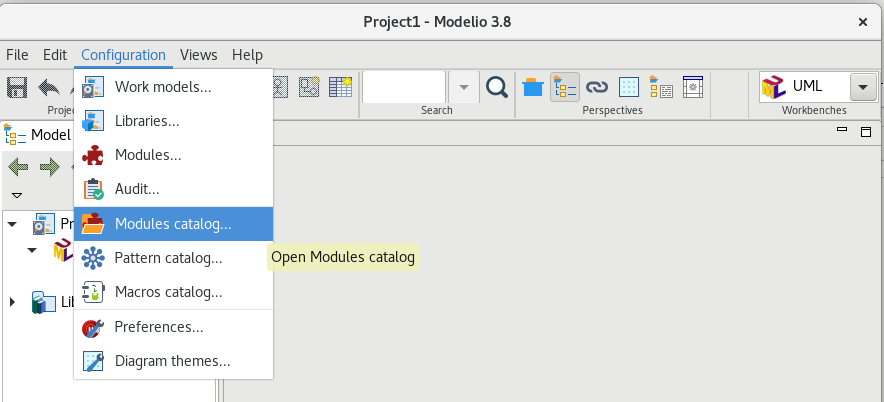Open Modules catalog... menu entry

click(174, 224)
